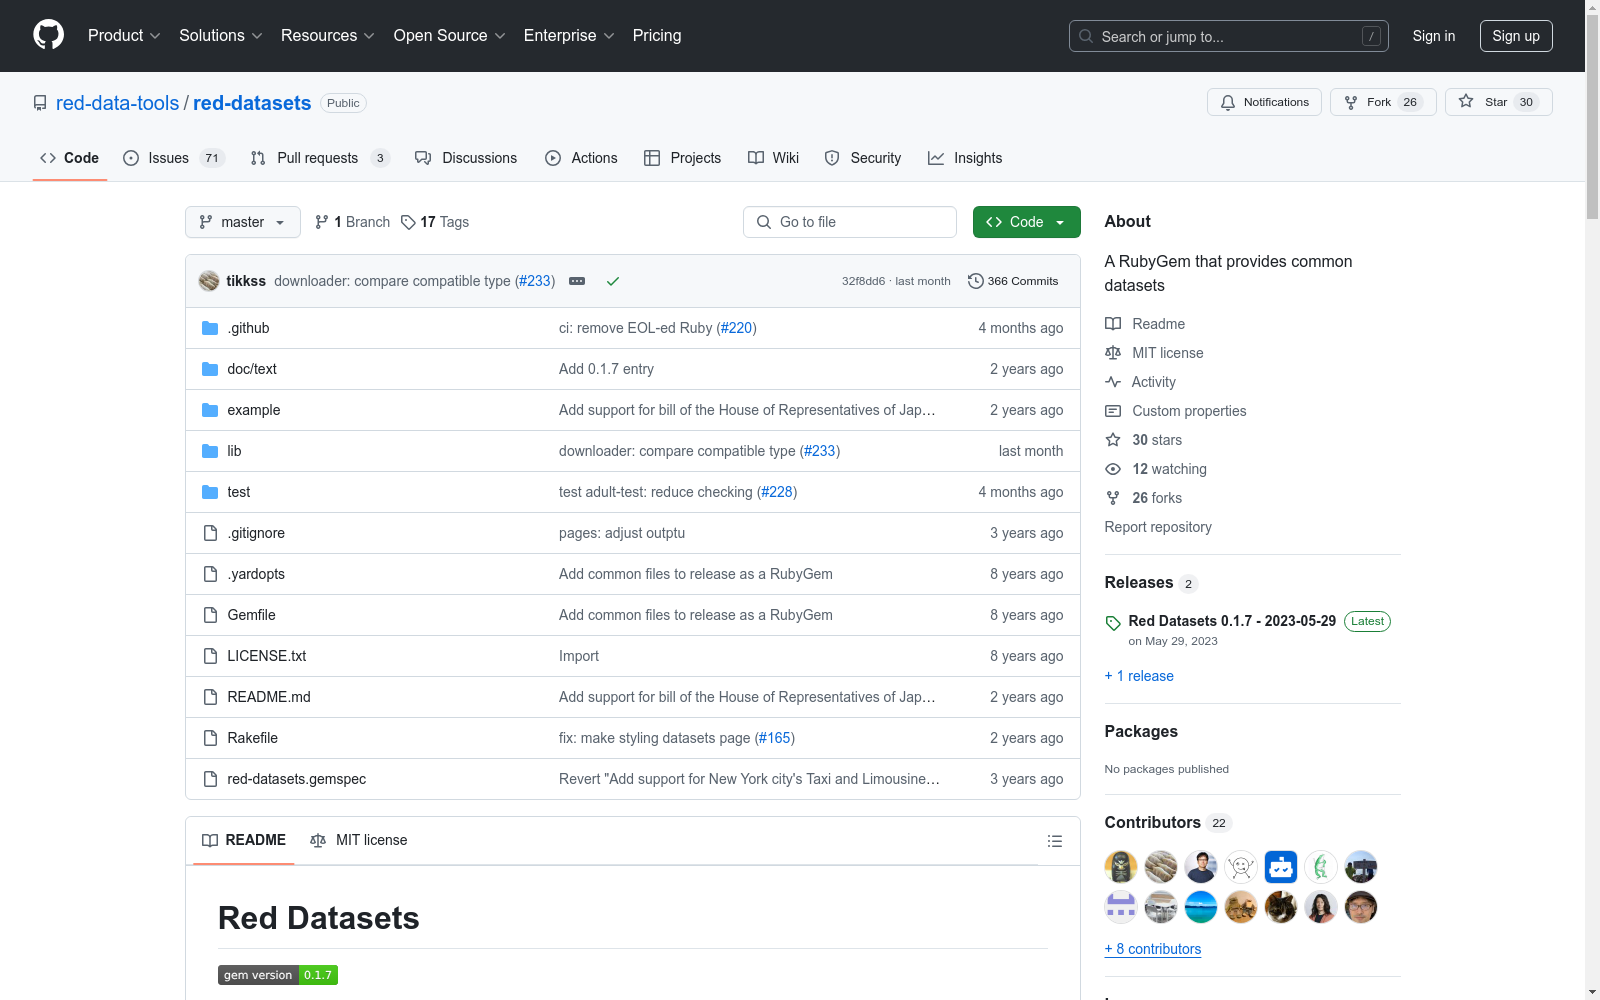
Task: Click the release tag icon
Action: click(x=1113, y=623)
